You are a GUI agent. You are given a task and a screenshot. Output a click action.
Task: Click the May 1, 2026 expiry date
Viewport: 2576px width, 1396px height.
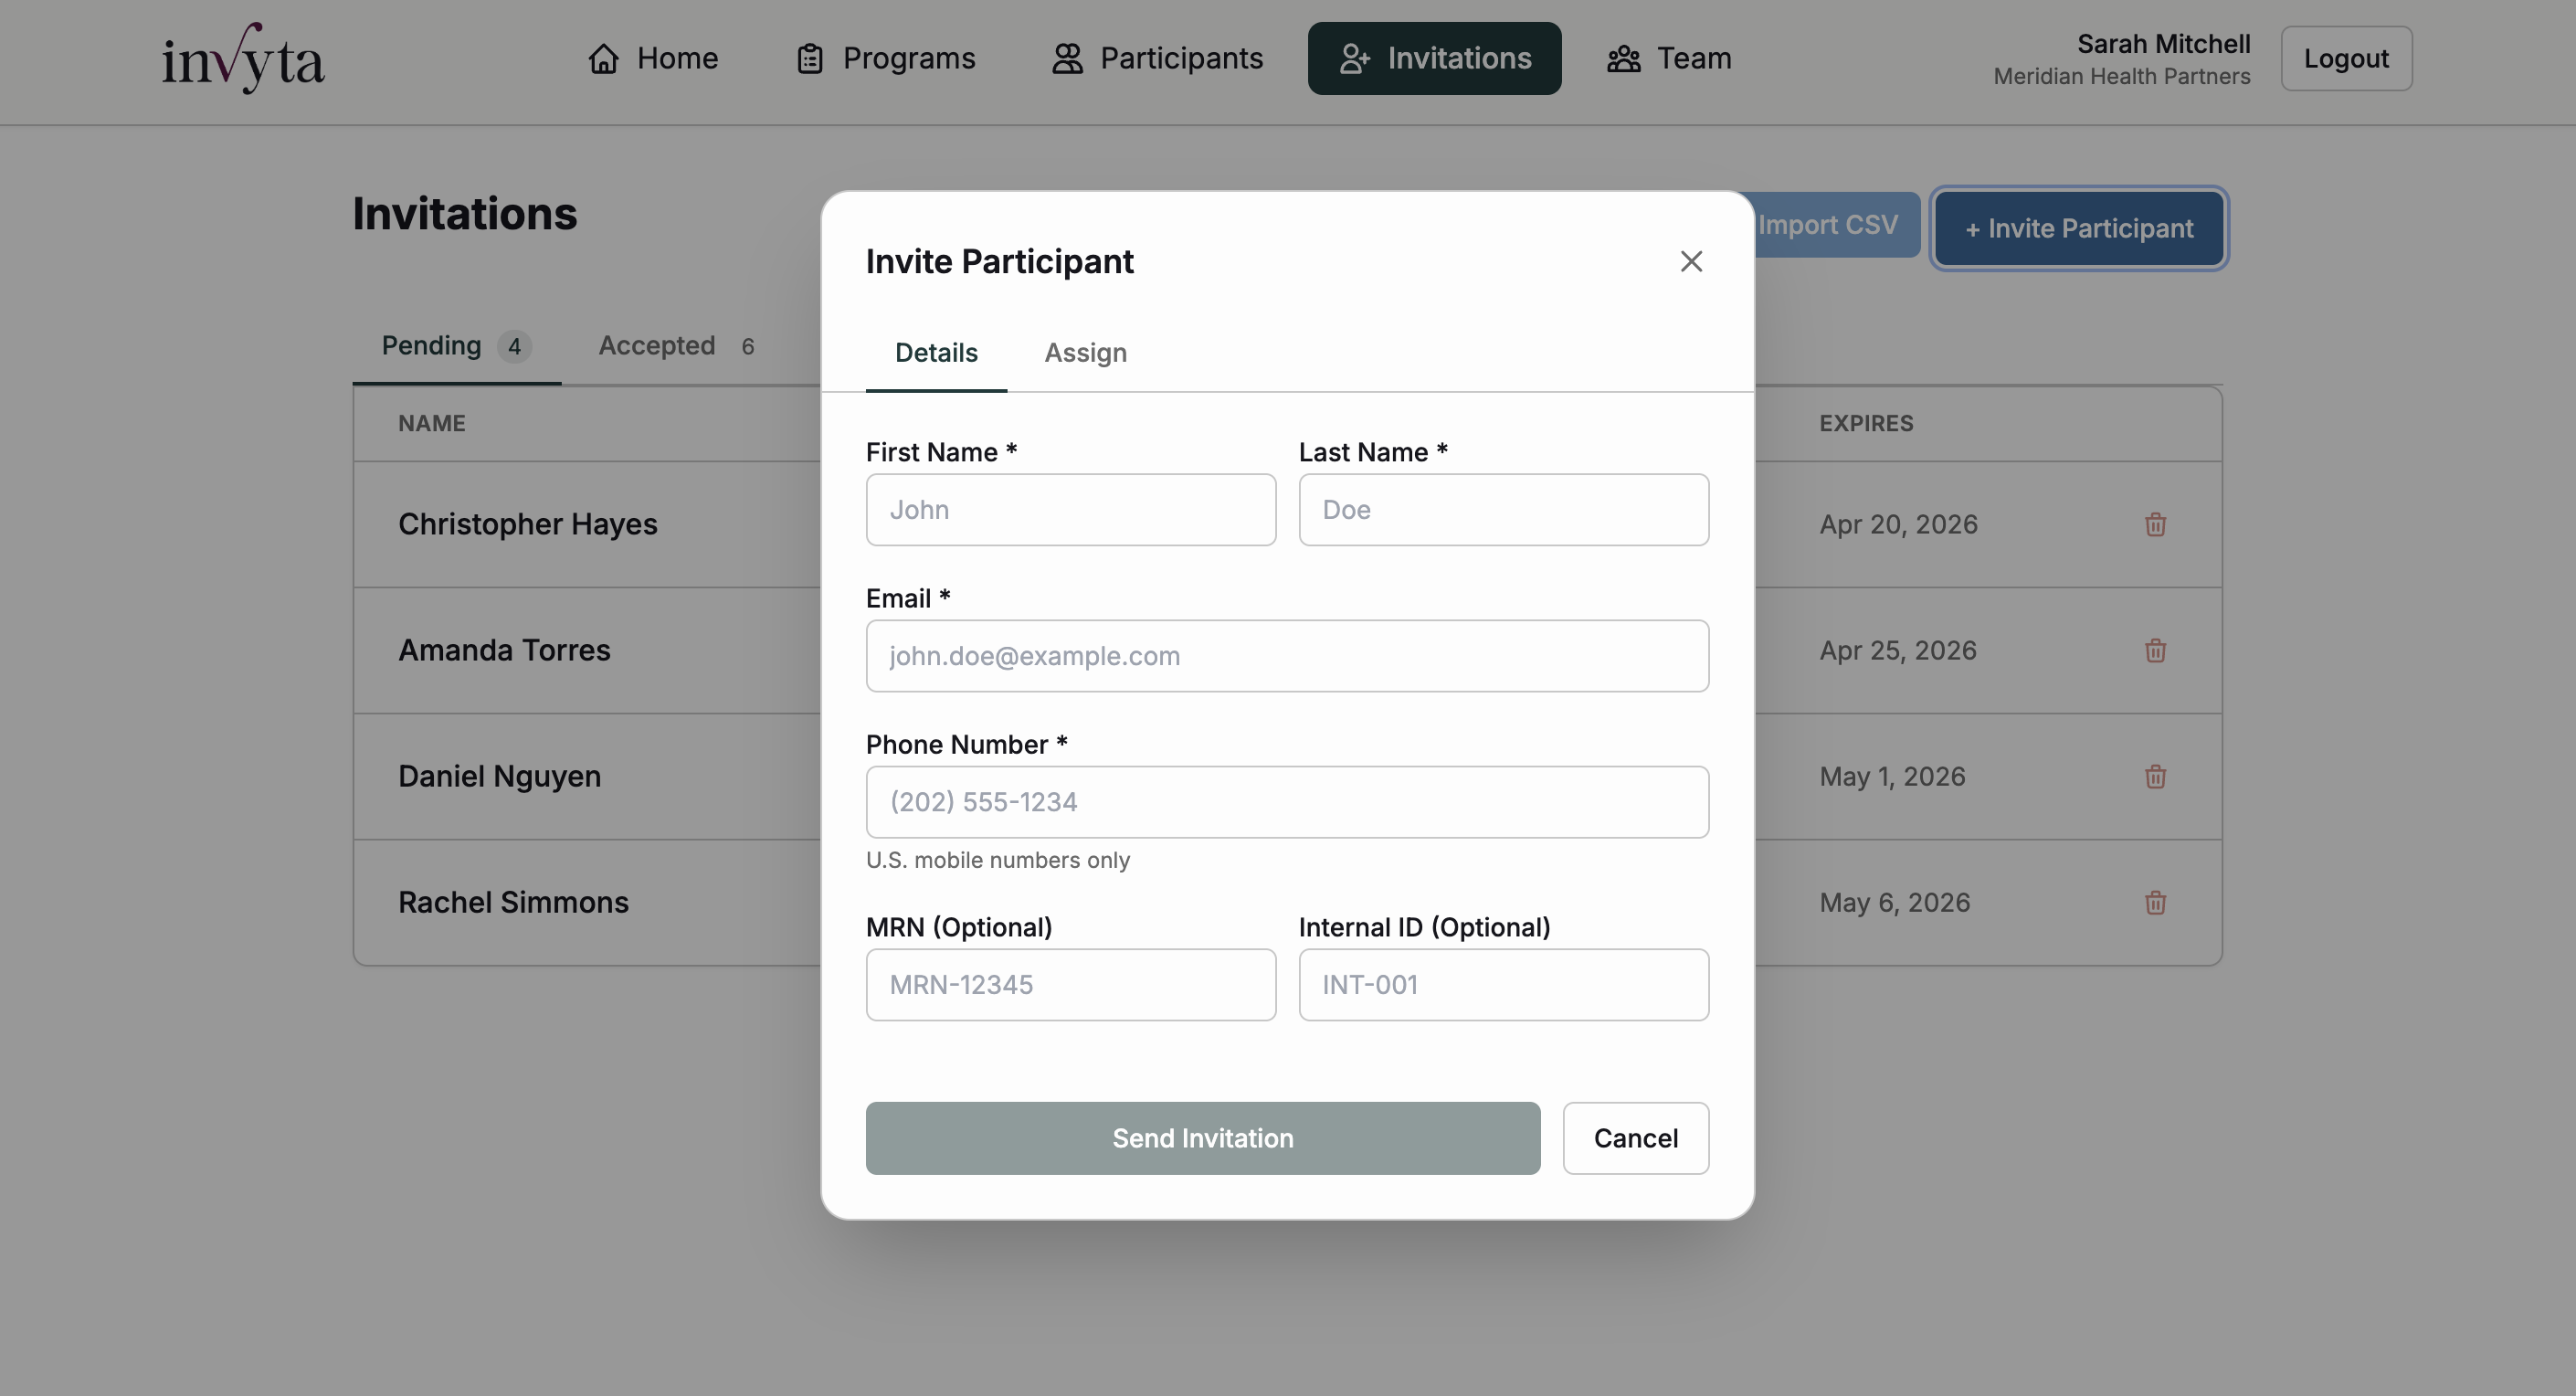point(1892,776)
